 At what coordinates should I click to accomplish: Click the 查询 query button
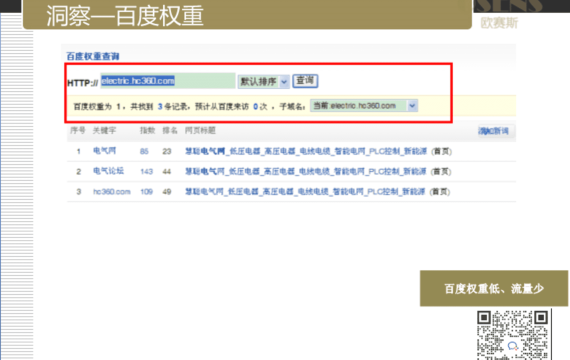305,81
